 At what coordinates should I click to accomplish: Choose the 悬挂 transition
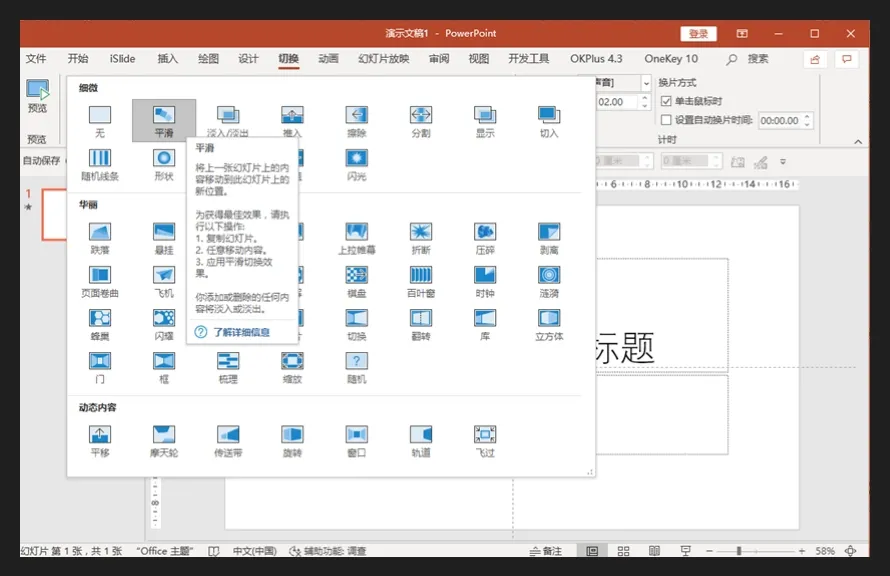point(164,238)
